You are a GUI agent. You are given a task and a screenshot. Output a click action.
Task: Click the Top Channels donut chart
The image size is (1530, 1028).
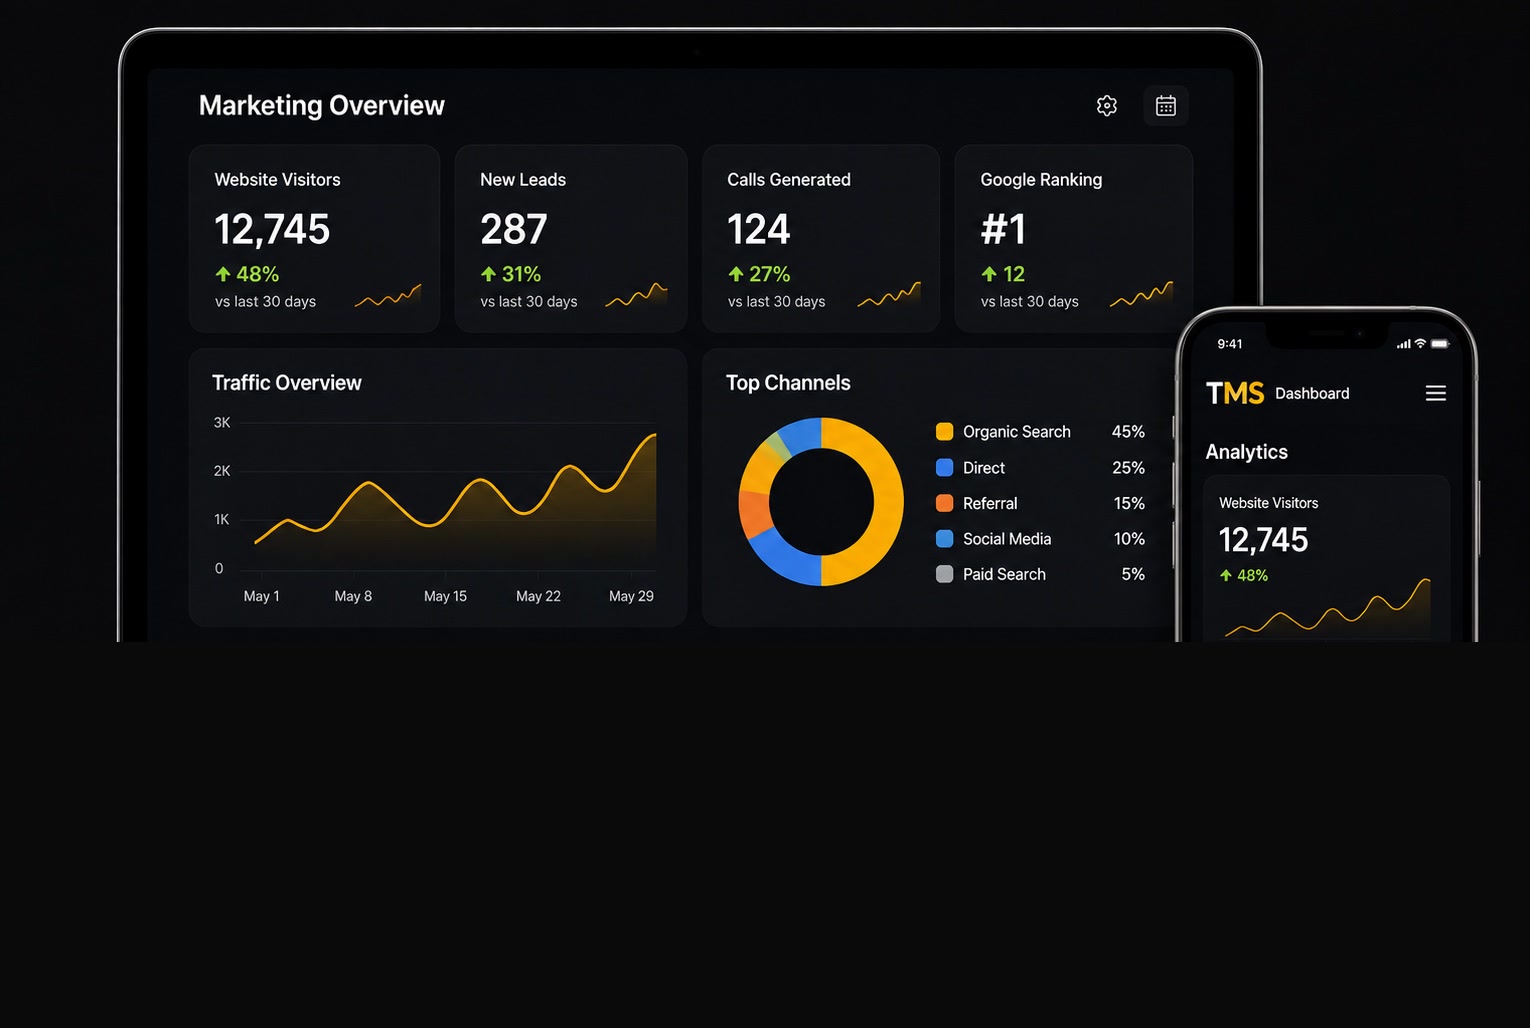tap(821, 502)
